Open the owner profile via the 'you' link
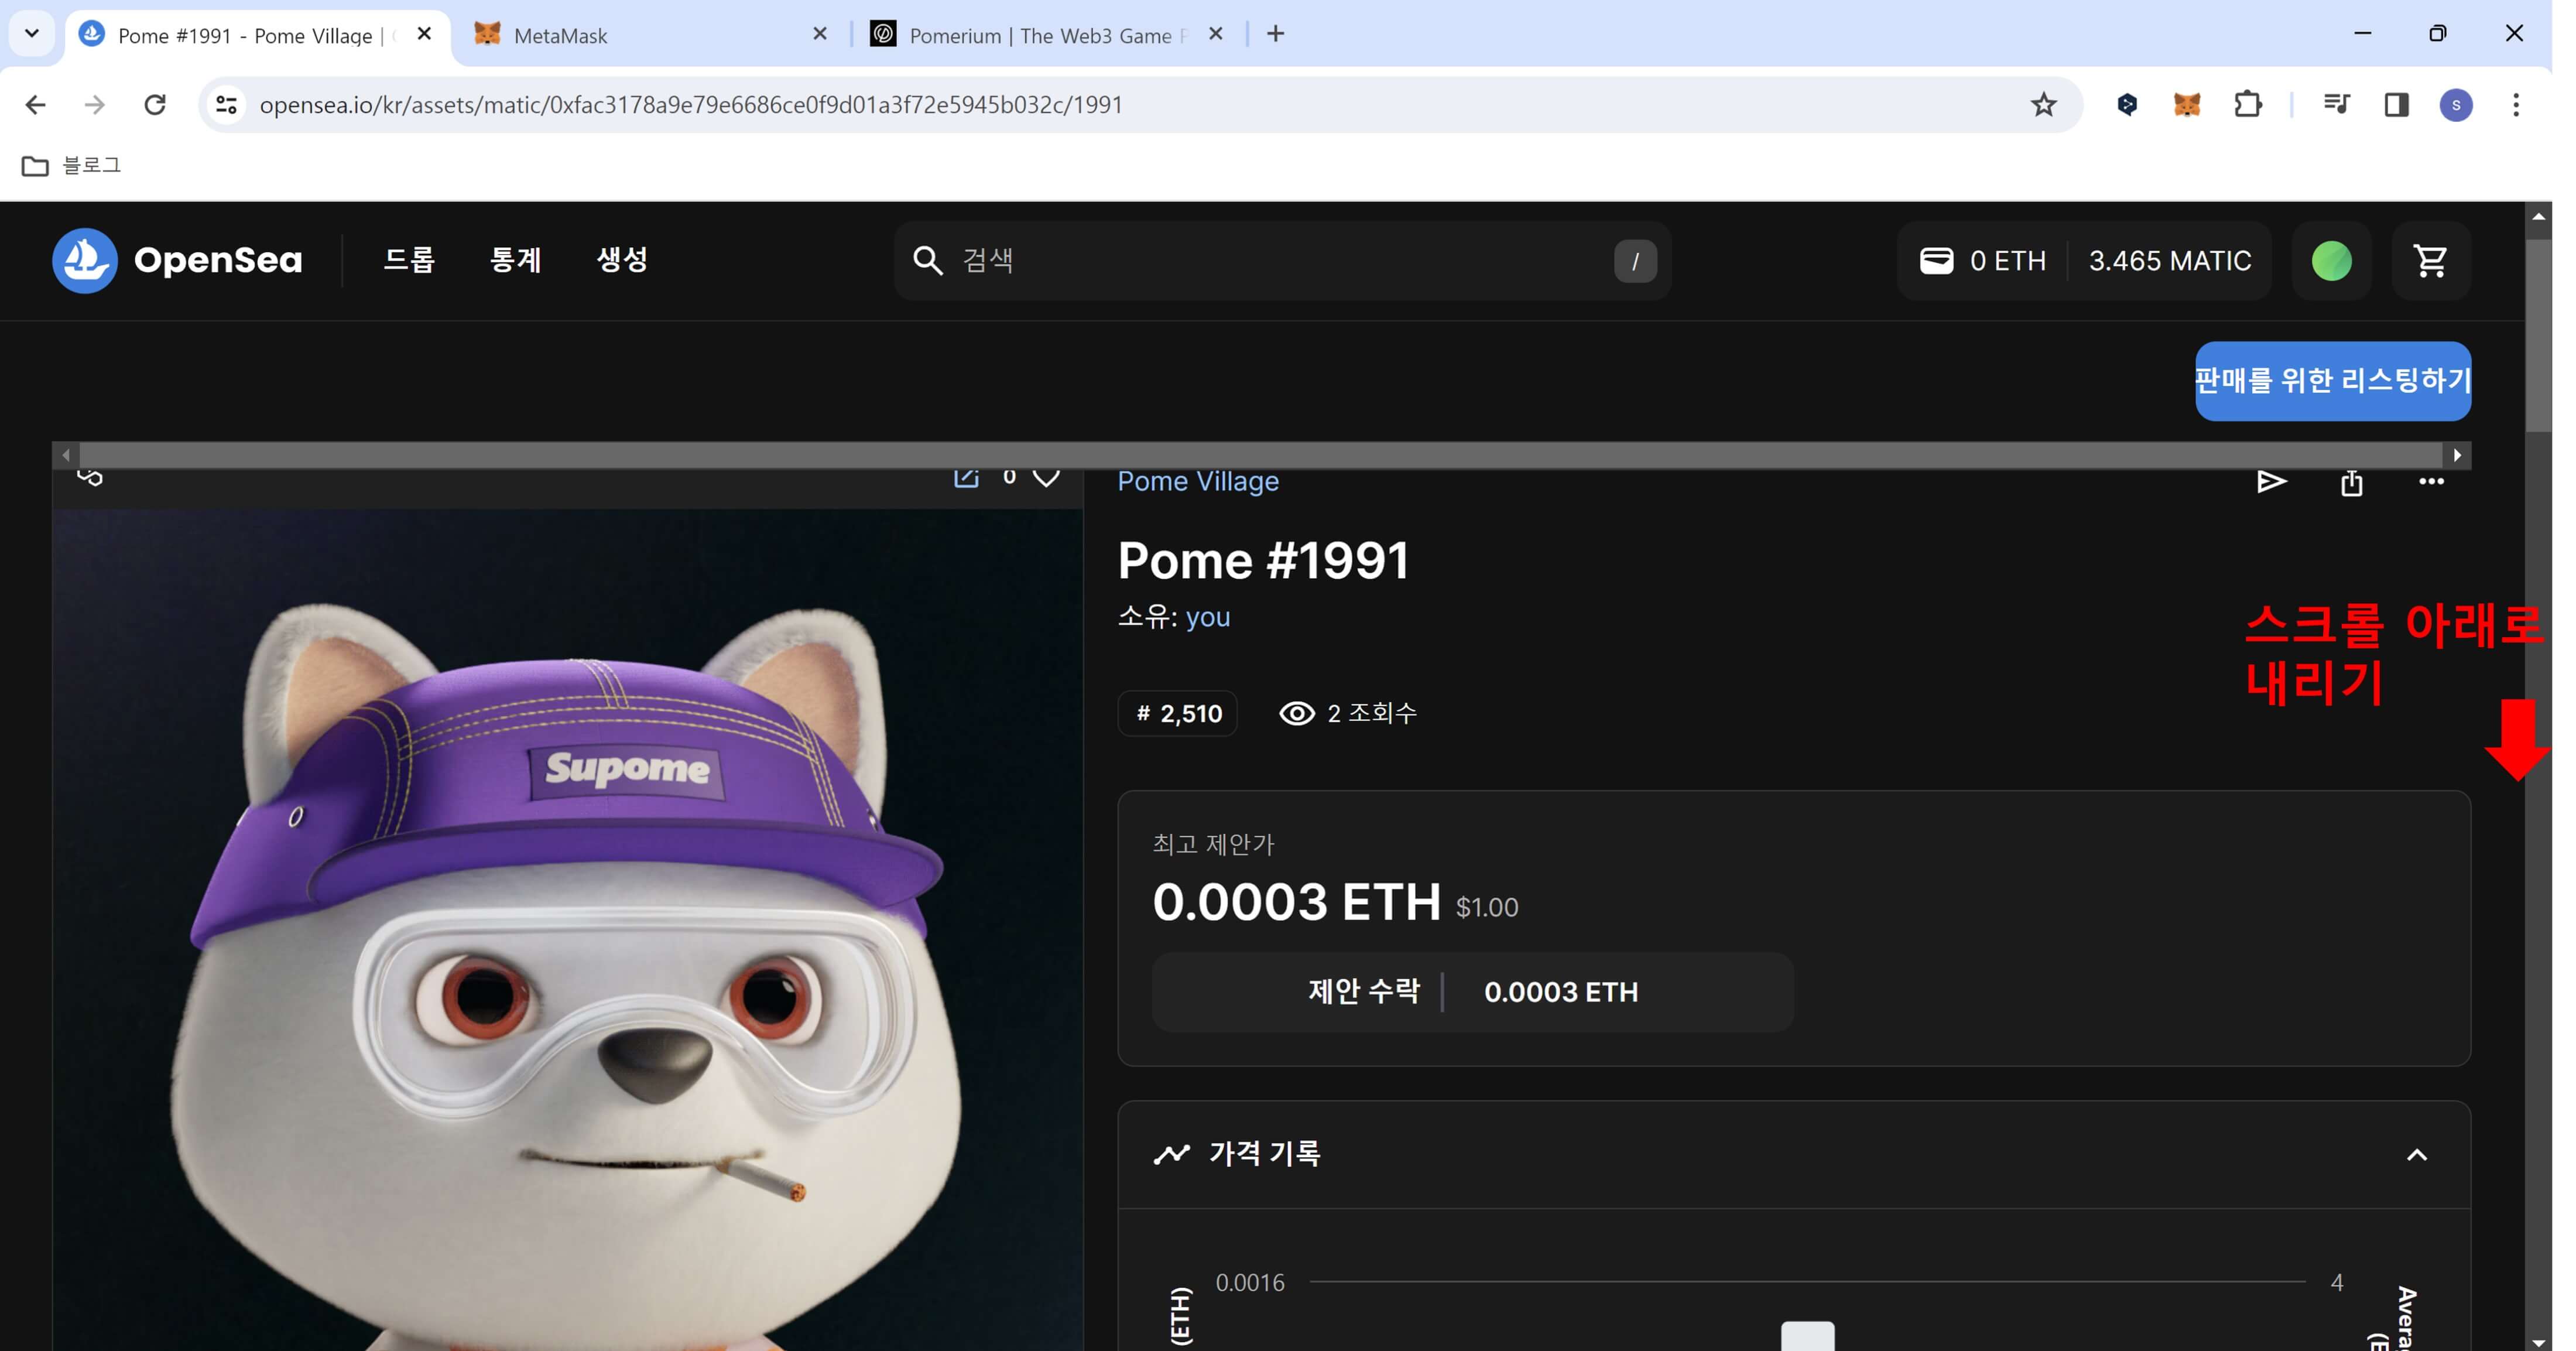This screenshot has width=2576, height=1351. pyautogui.click(x=1208, y=617)
